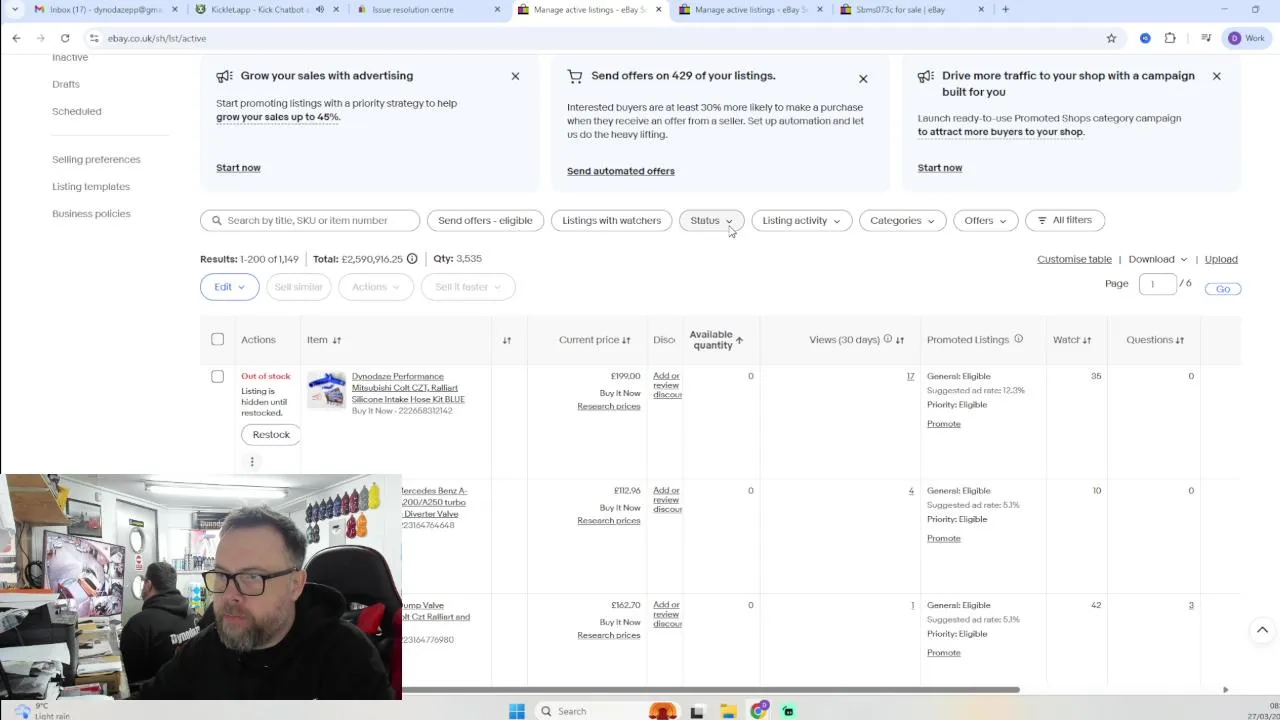Go back in browser history
Viewport: 1280px width, 720px height.
(16, 38)
